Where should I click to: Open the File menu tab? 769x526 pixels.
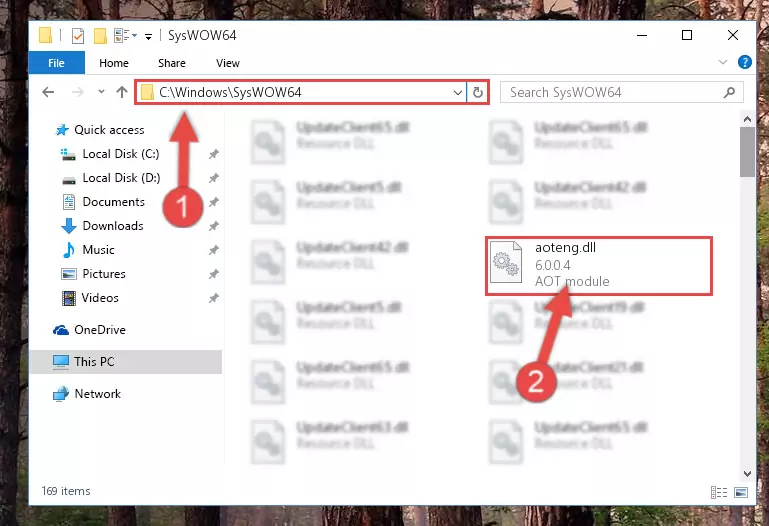(56, 63)
